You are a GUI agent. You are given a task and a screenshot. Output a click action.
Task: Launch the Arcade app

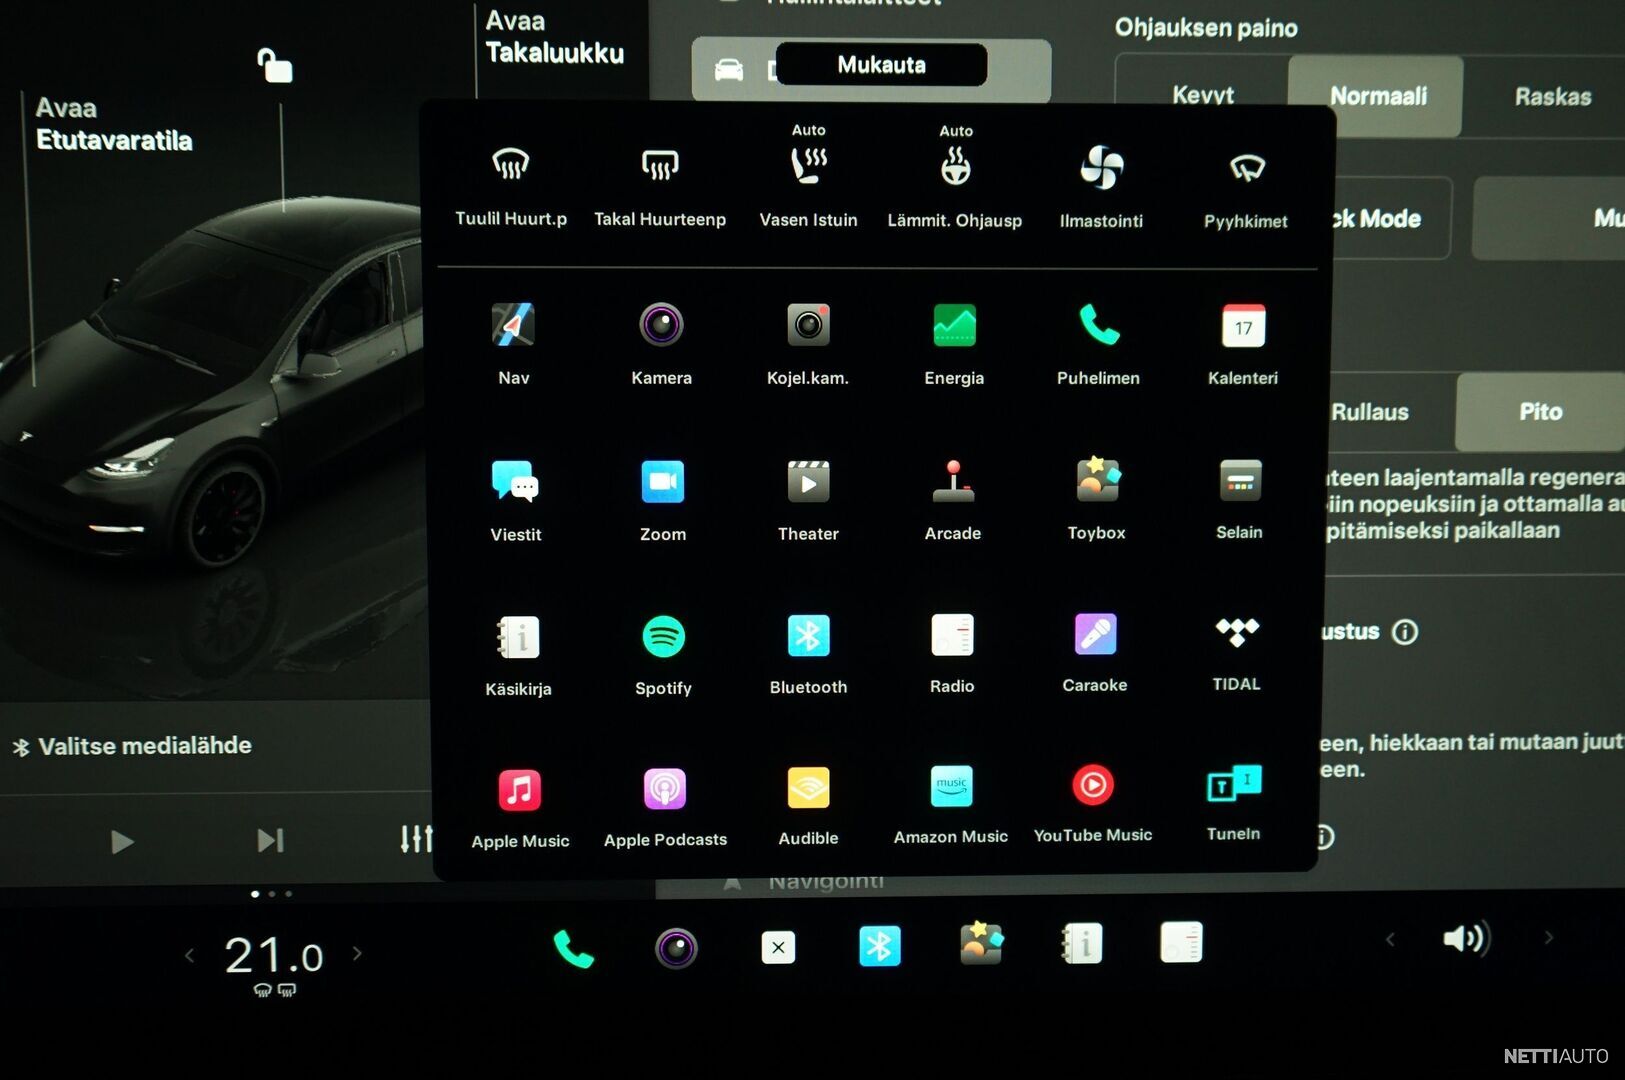point(953,500)
